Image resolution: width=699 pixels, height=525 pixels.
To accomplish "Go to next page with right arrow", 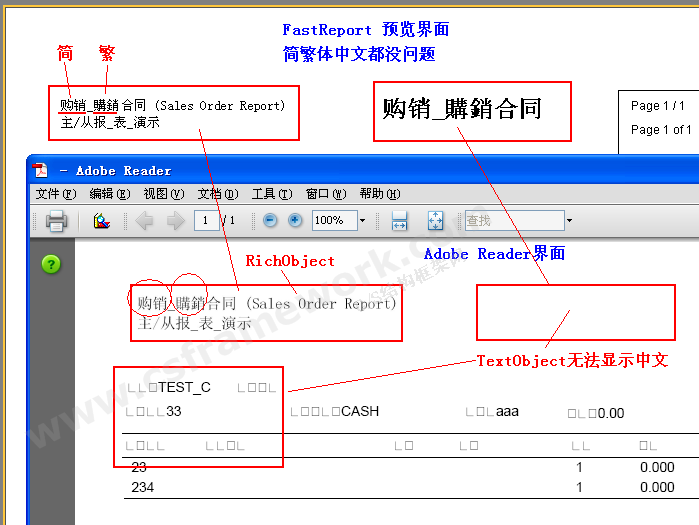I will (x=176, y=221).
